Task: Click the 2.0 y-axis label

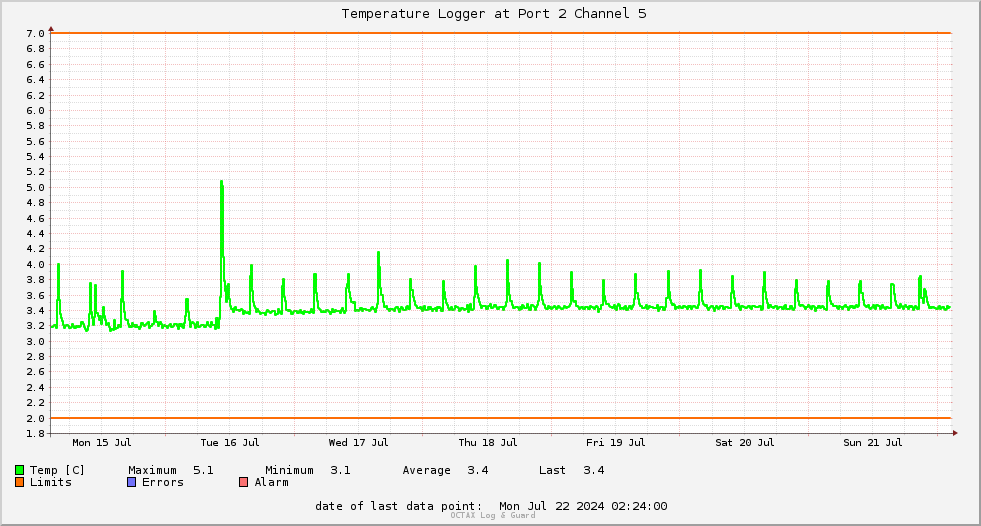Action: pyautogui.click(x=35, y=418)
